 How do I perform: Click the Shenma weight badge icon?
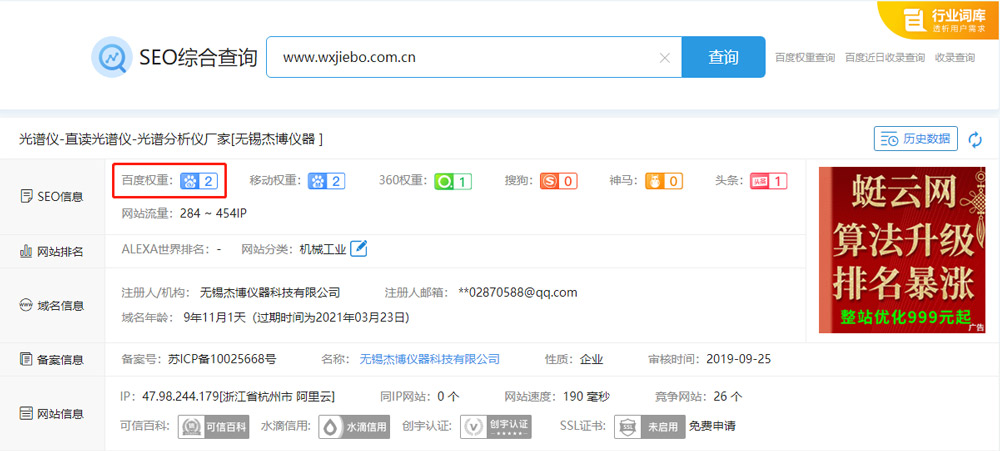(x=664, y=181)
